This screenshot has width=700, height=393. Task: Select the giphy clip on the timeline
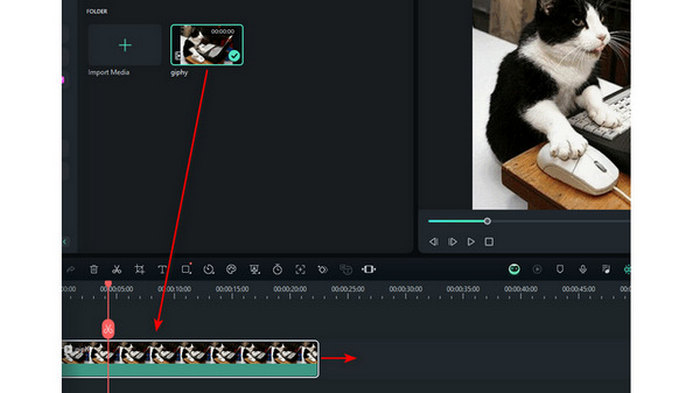[190, 359]
